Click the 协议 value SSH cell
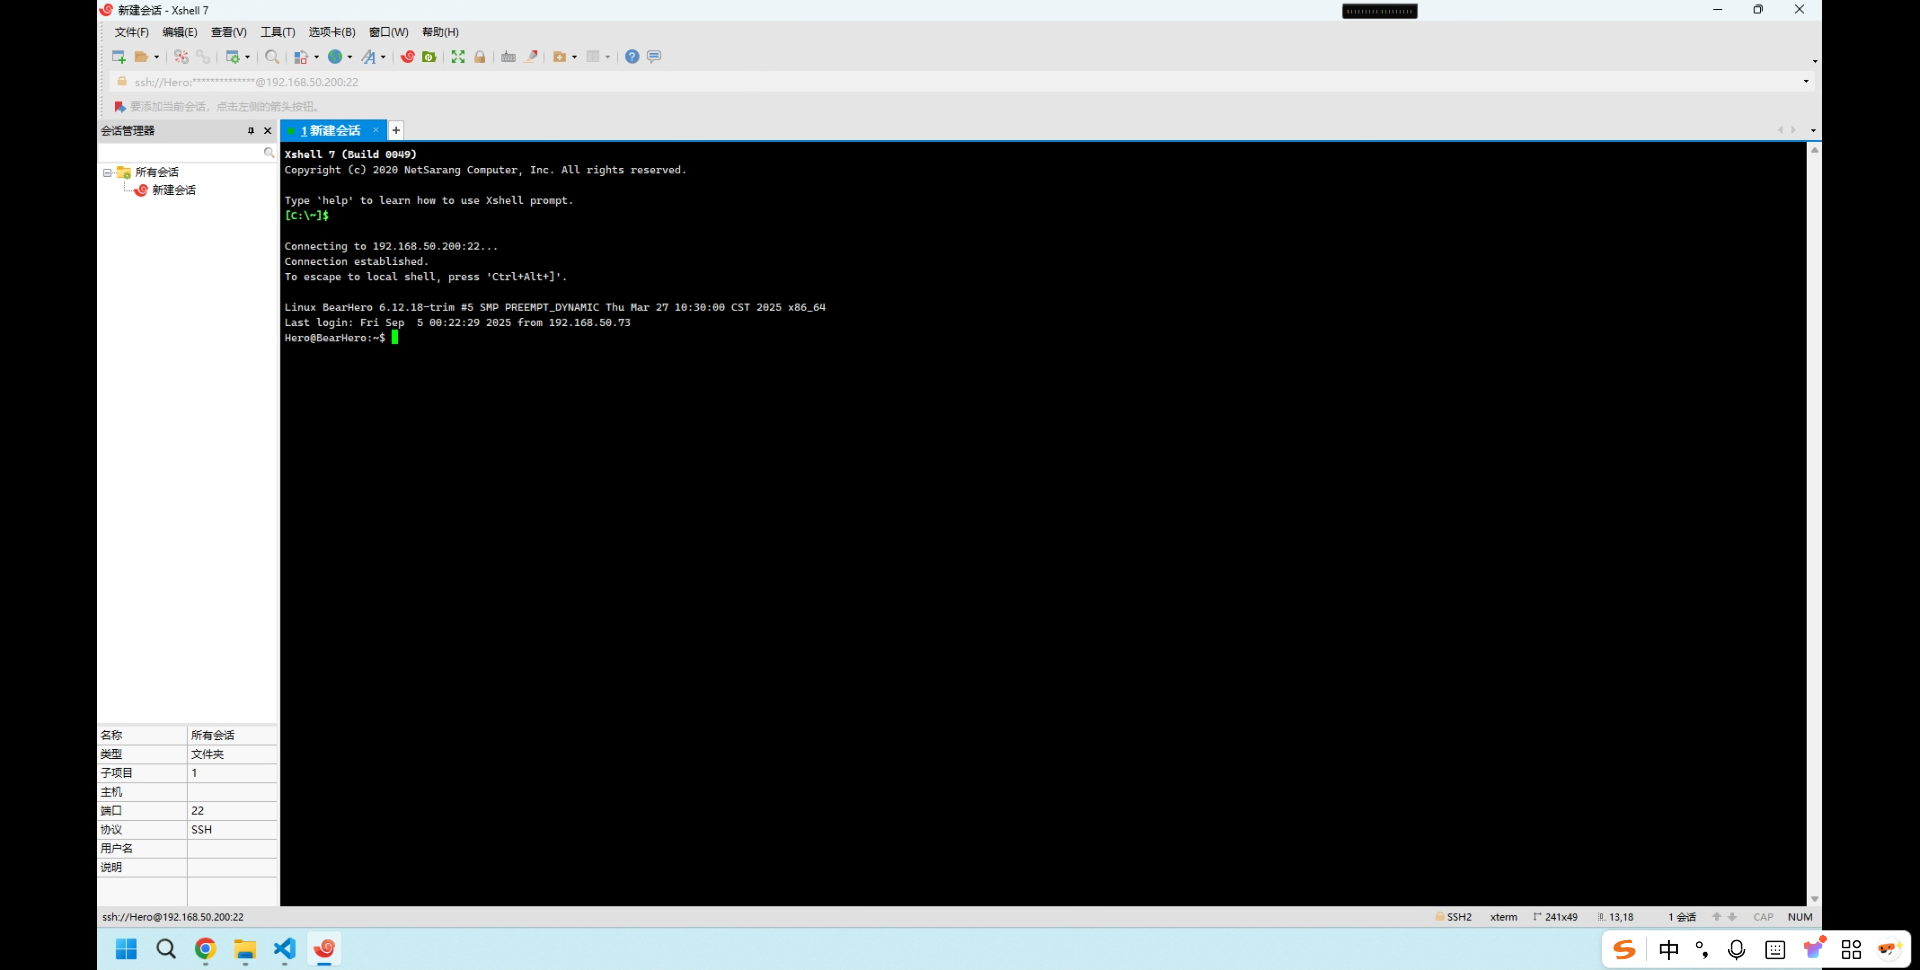1920x970 pixels. (232, 830)
